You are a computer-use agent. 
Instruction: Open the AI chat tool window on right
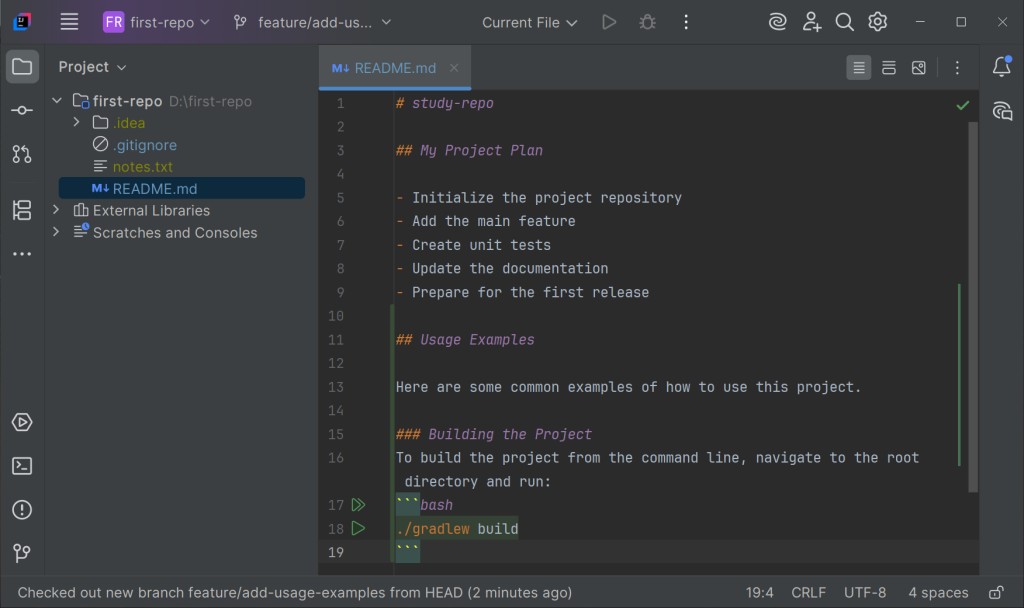[1002, 110]
